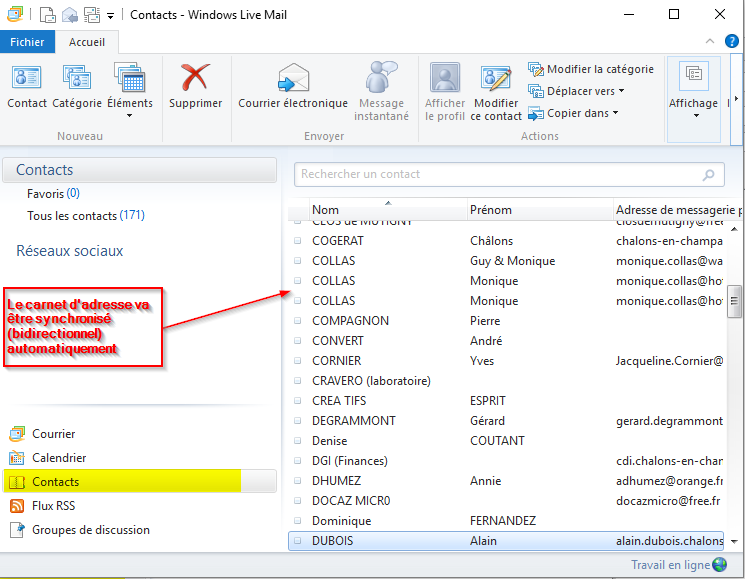
Task: Tick the checkbox for COLLAS Guy & Monique
Action: point(297,261)
